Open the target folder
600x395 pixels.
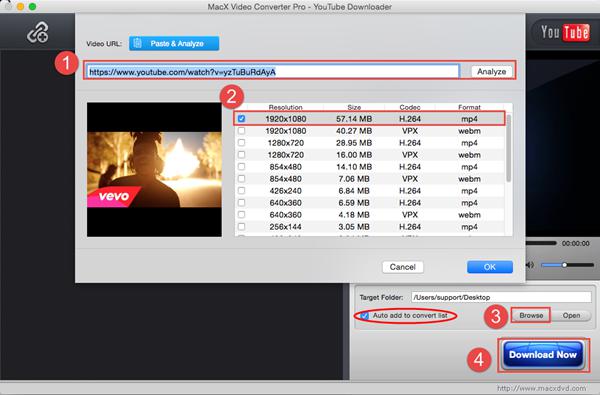pos(571,315)
